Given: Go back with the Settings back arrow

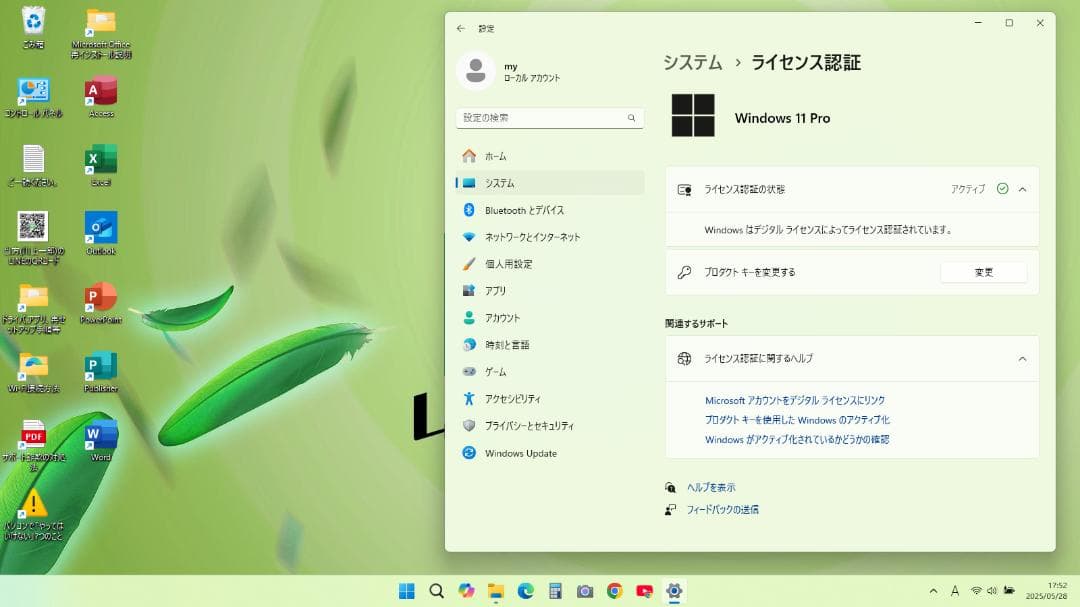Looking at the screenshot, I should pos(461,28).
